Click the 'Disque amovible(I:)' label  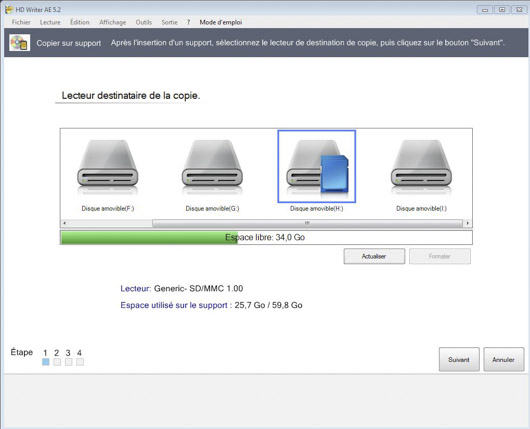tap(421, 209)
